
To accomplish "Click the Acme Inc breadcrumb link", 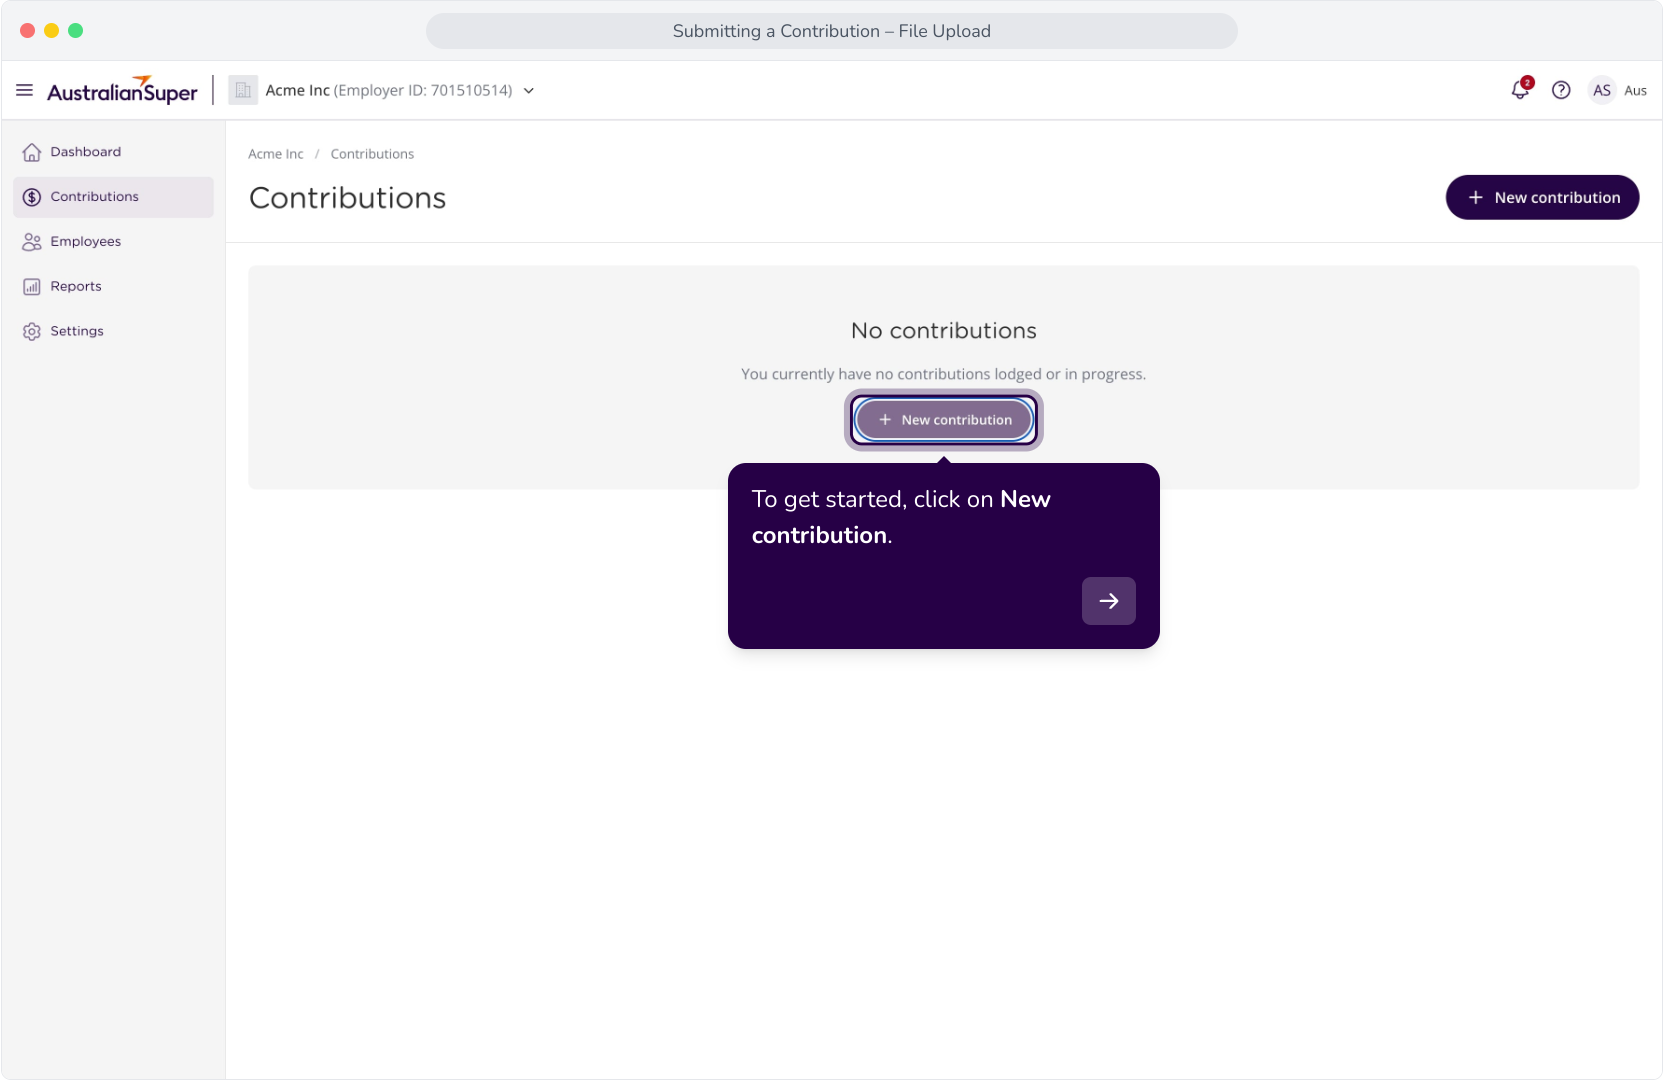I will (275, 154).
